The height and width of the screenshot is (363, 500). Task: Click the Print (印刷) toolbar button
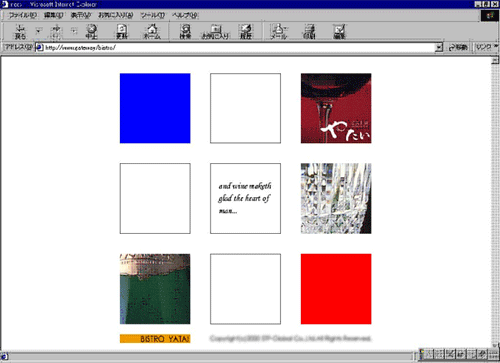309,32
